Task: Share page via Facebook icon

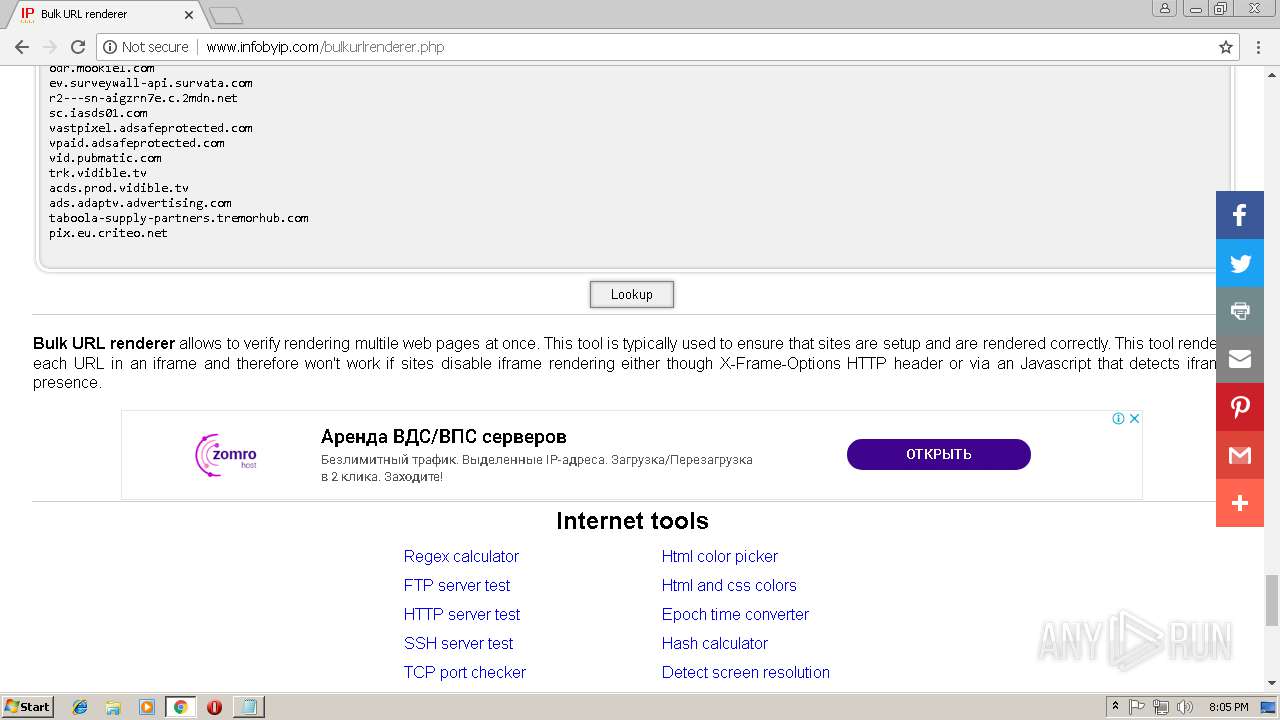Action: pos(1240,214)
